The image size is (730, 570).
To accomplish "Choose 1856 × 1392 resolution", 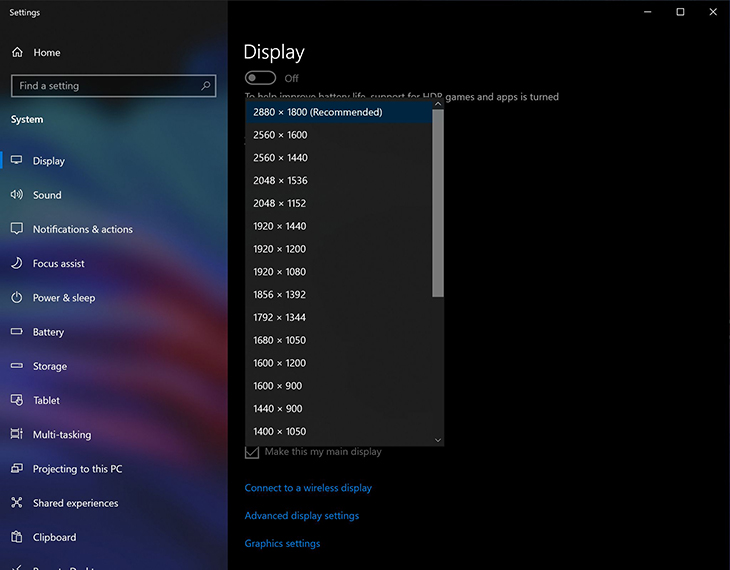I will click(339, 295).
